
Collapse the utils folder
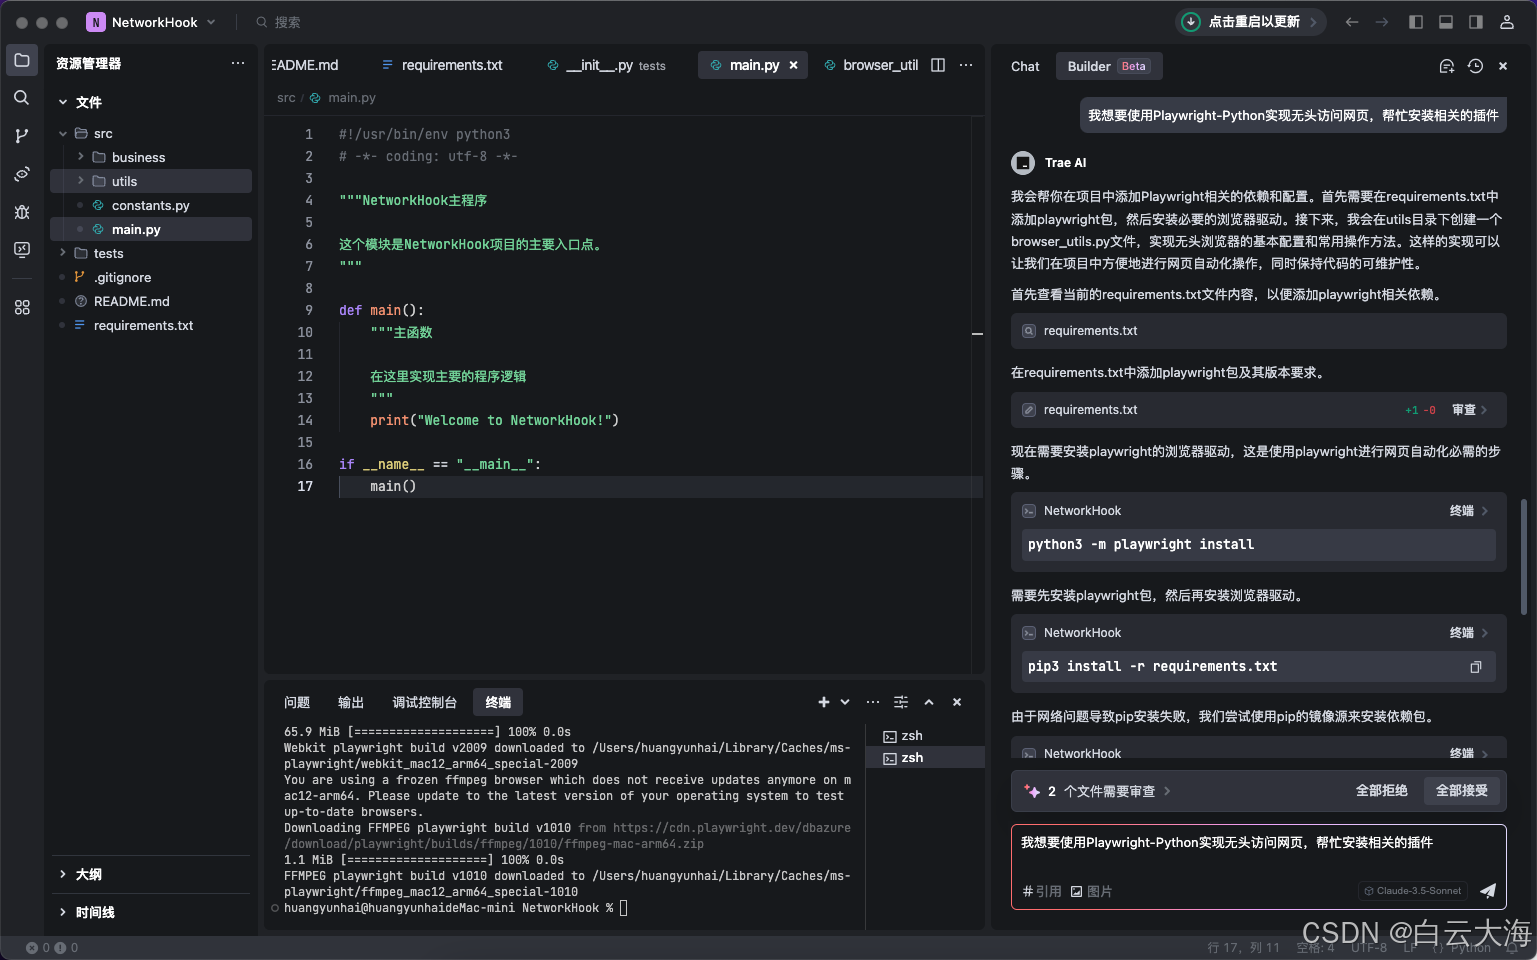point(124,181)
